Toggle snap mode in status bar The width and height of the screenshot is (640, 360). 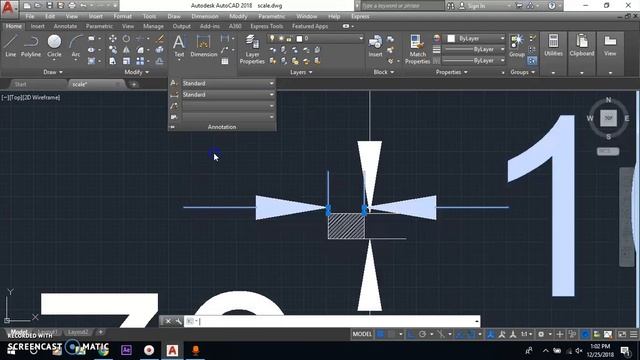(x=391, y=334)
